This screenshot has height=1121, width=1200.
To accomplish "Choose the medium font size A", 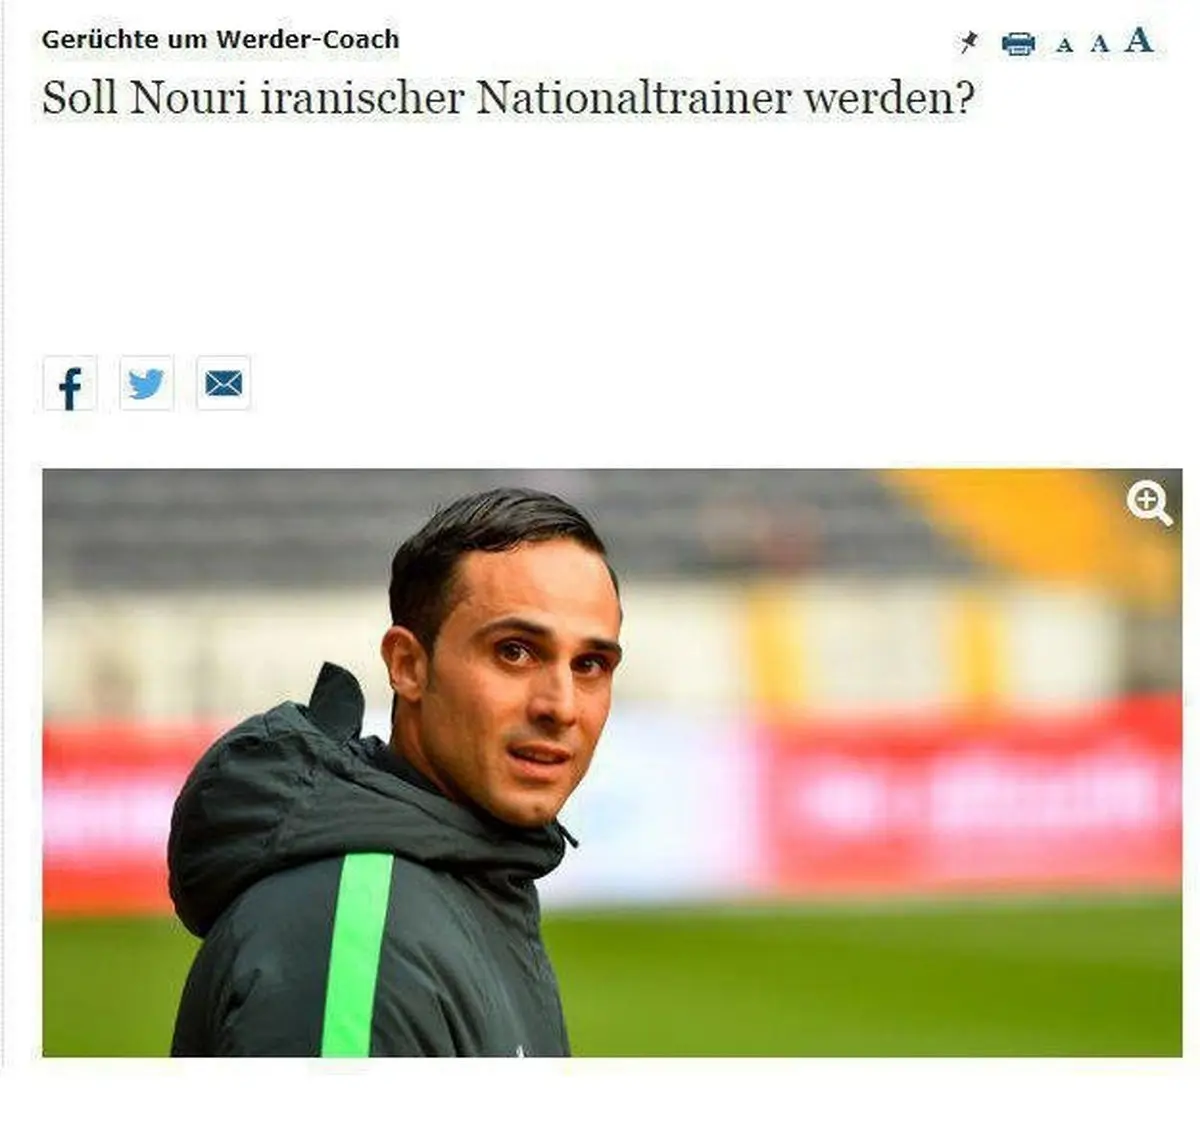I will coord(1099,43).
